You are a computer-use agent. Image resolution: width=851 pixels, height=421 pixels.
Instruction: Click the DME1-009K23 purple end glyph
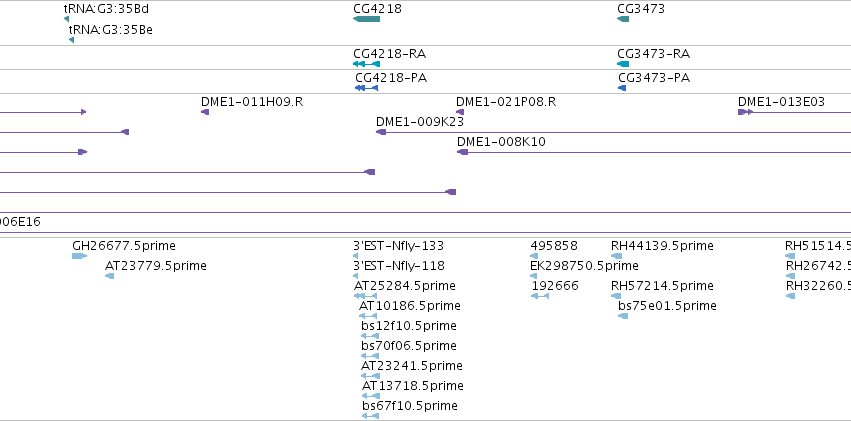[x=380, y=132]
